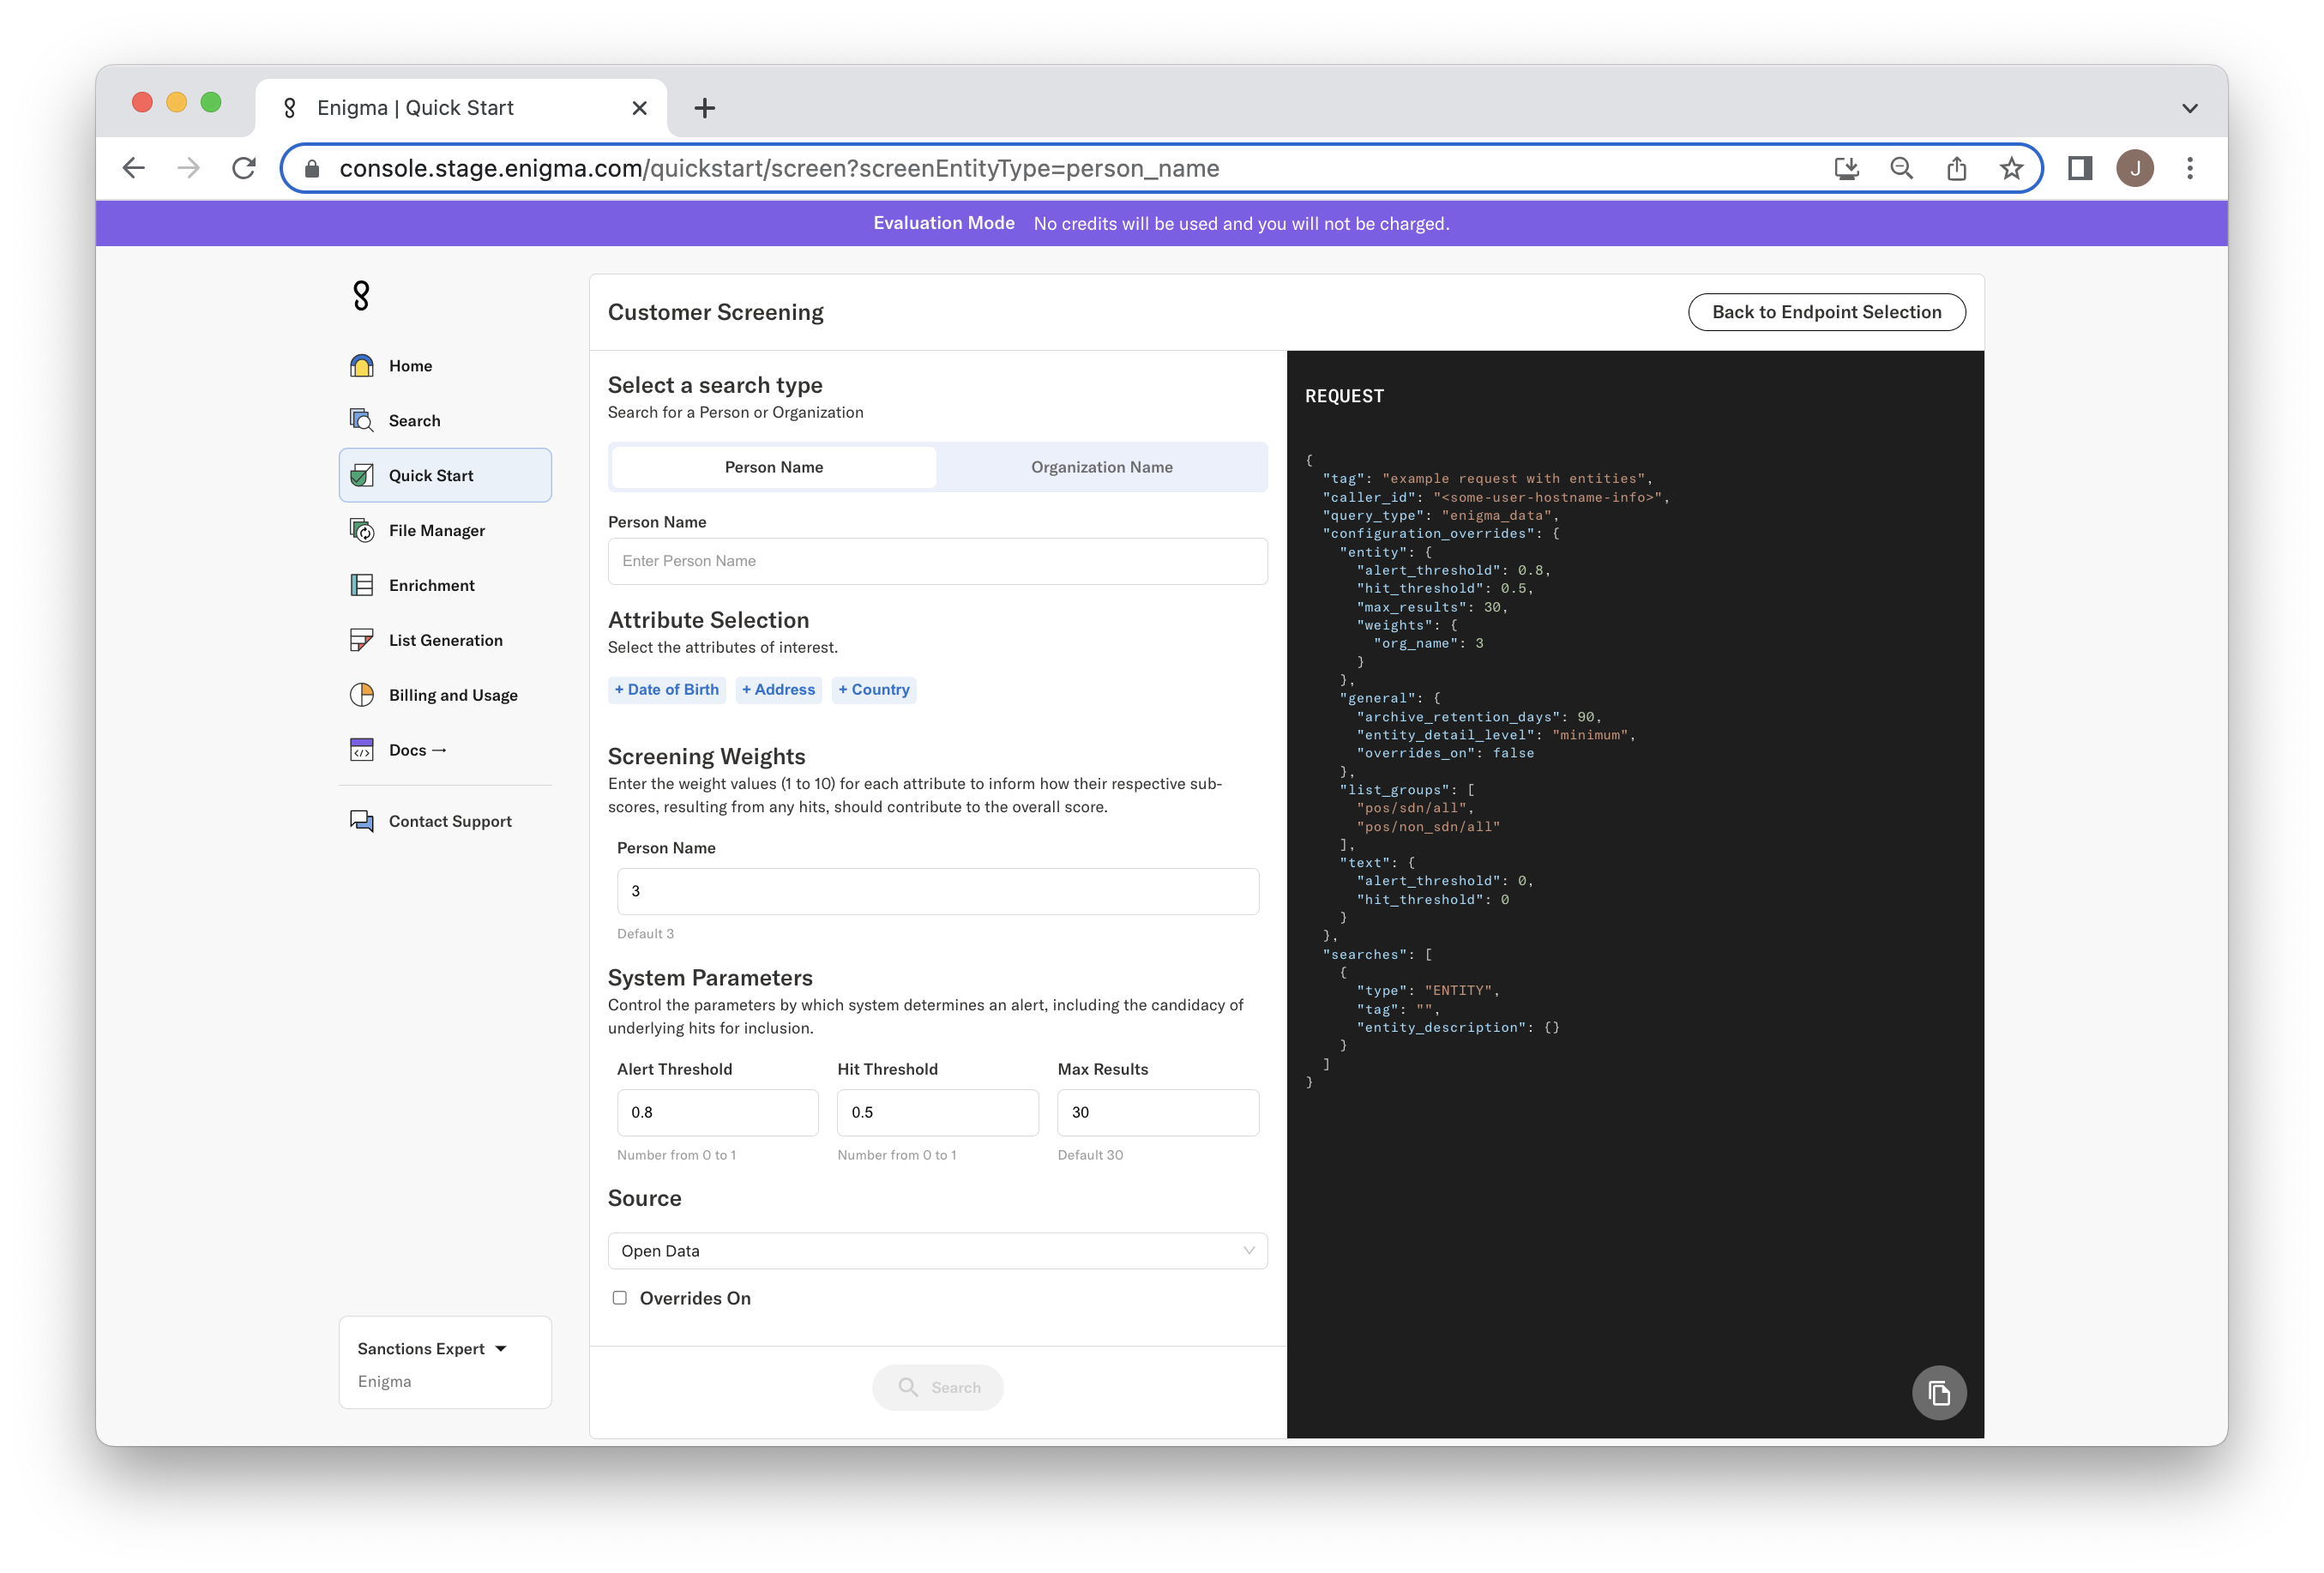Add the Date of Birth attribute
The width and height of the screenshot is (2324, 1573).
tap(667, 690)
